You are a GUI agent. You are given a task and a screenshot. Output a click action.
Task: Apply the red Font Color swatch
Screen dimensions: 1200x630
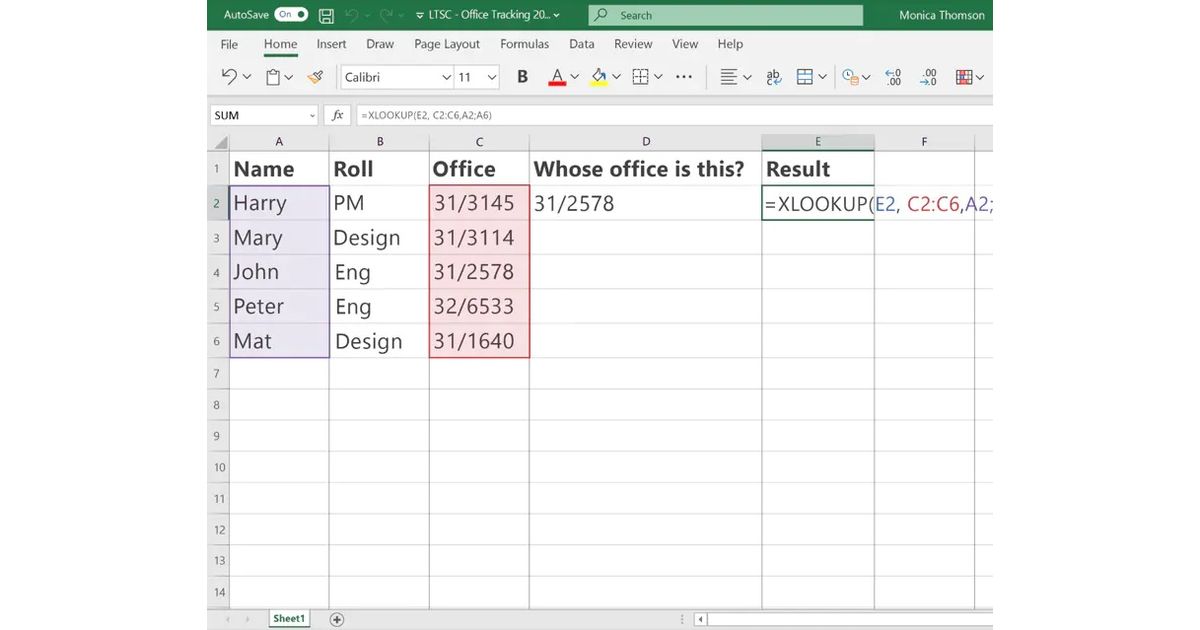[x=557, y=77]
